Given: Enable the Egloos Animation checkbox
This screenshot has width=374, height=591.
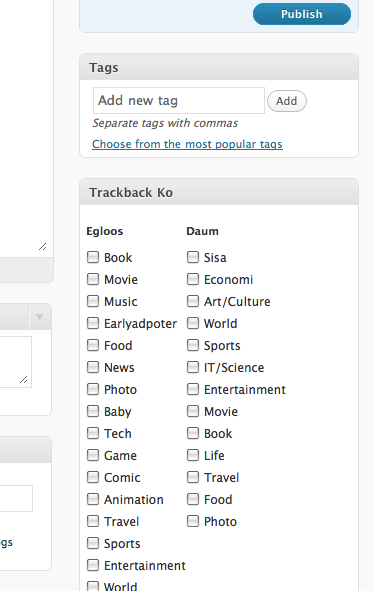Looking at the screenshot, I should pos(93,499).
